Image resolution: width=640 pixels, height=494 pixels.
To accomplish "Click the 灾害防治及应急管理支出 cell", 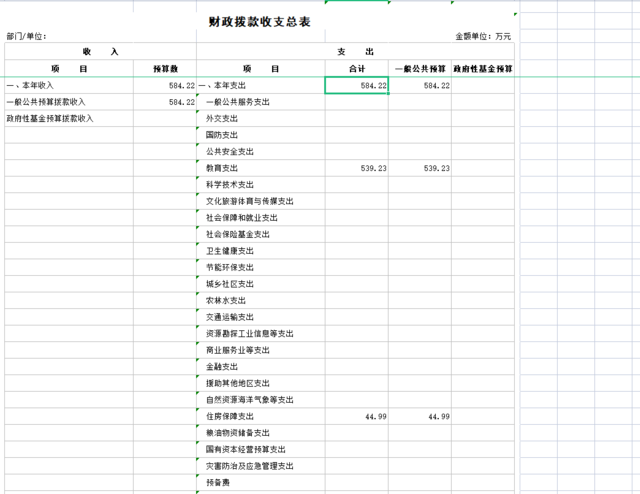I will [249, 466].
